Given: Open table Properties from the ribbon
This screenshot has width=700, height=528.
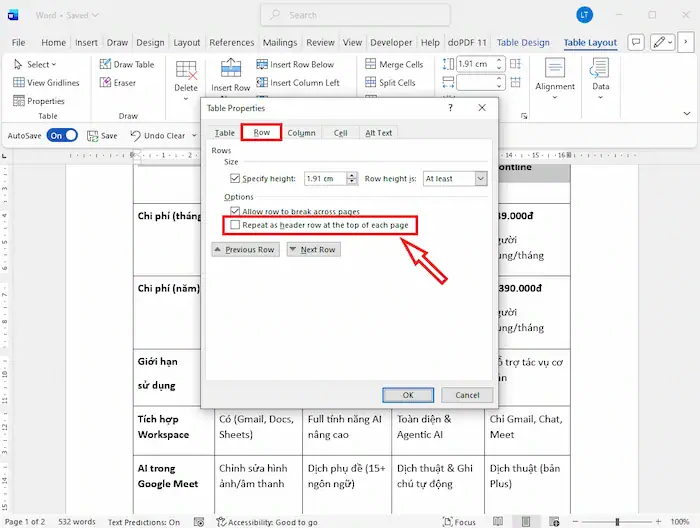Looking at the screenshot, I should tap(19, 101).
